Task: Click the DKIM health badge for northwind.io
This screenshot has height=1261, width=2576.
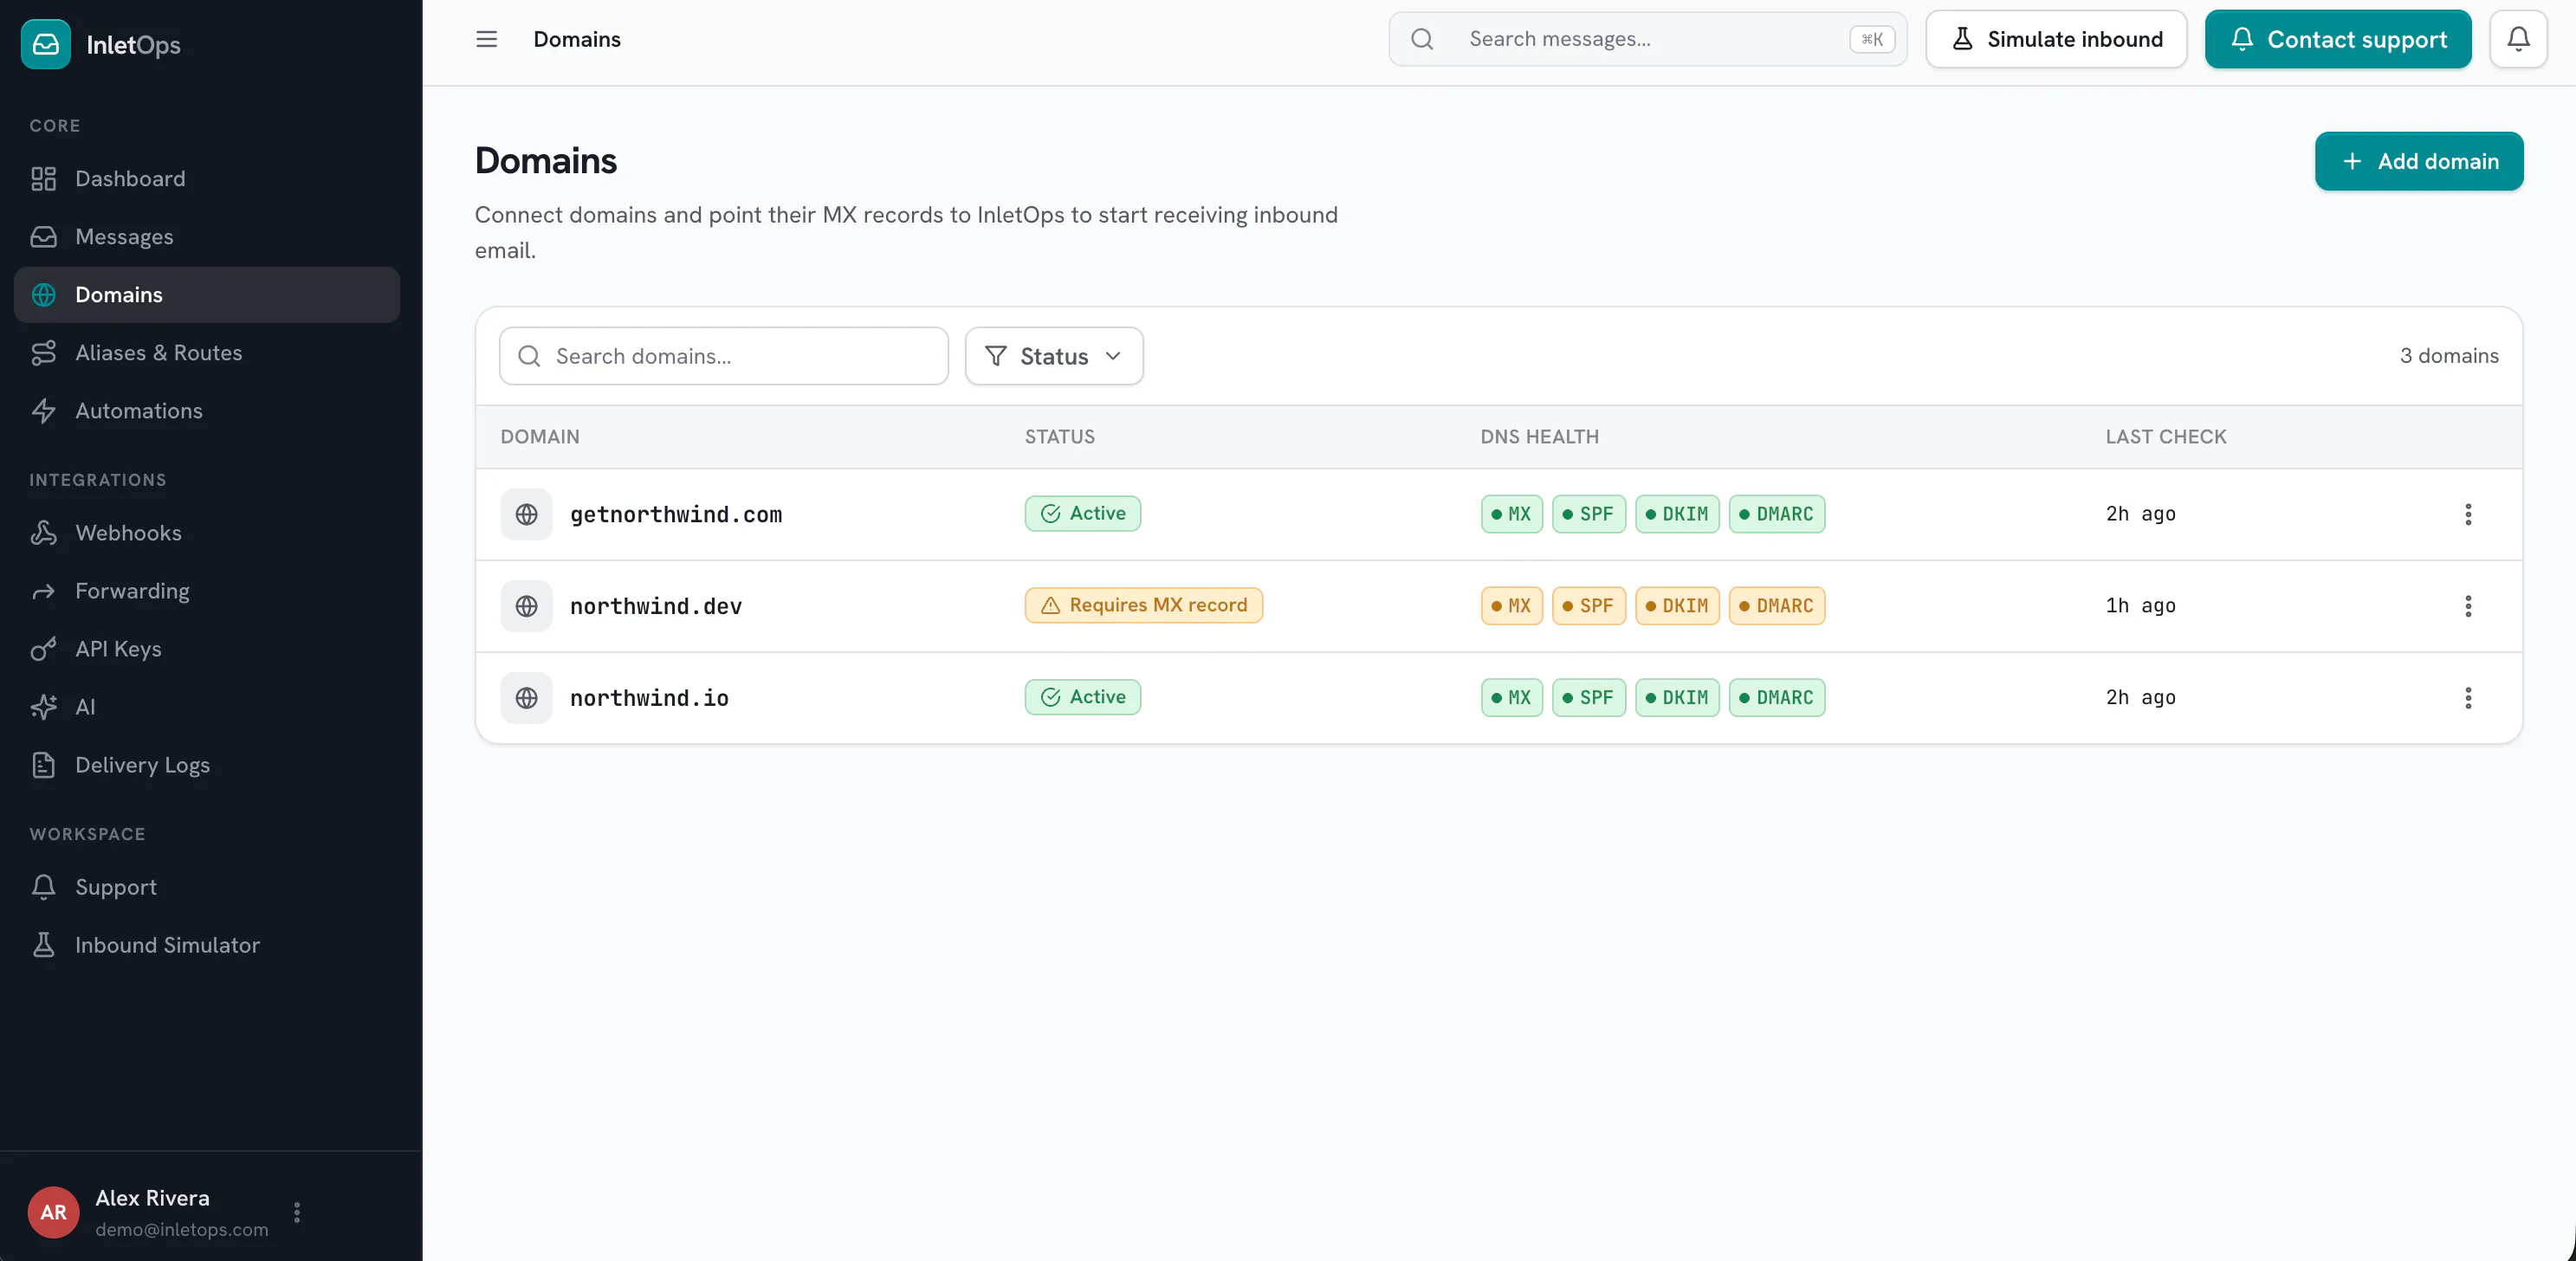Action: pos(1677,698)
